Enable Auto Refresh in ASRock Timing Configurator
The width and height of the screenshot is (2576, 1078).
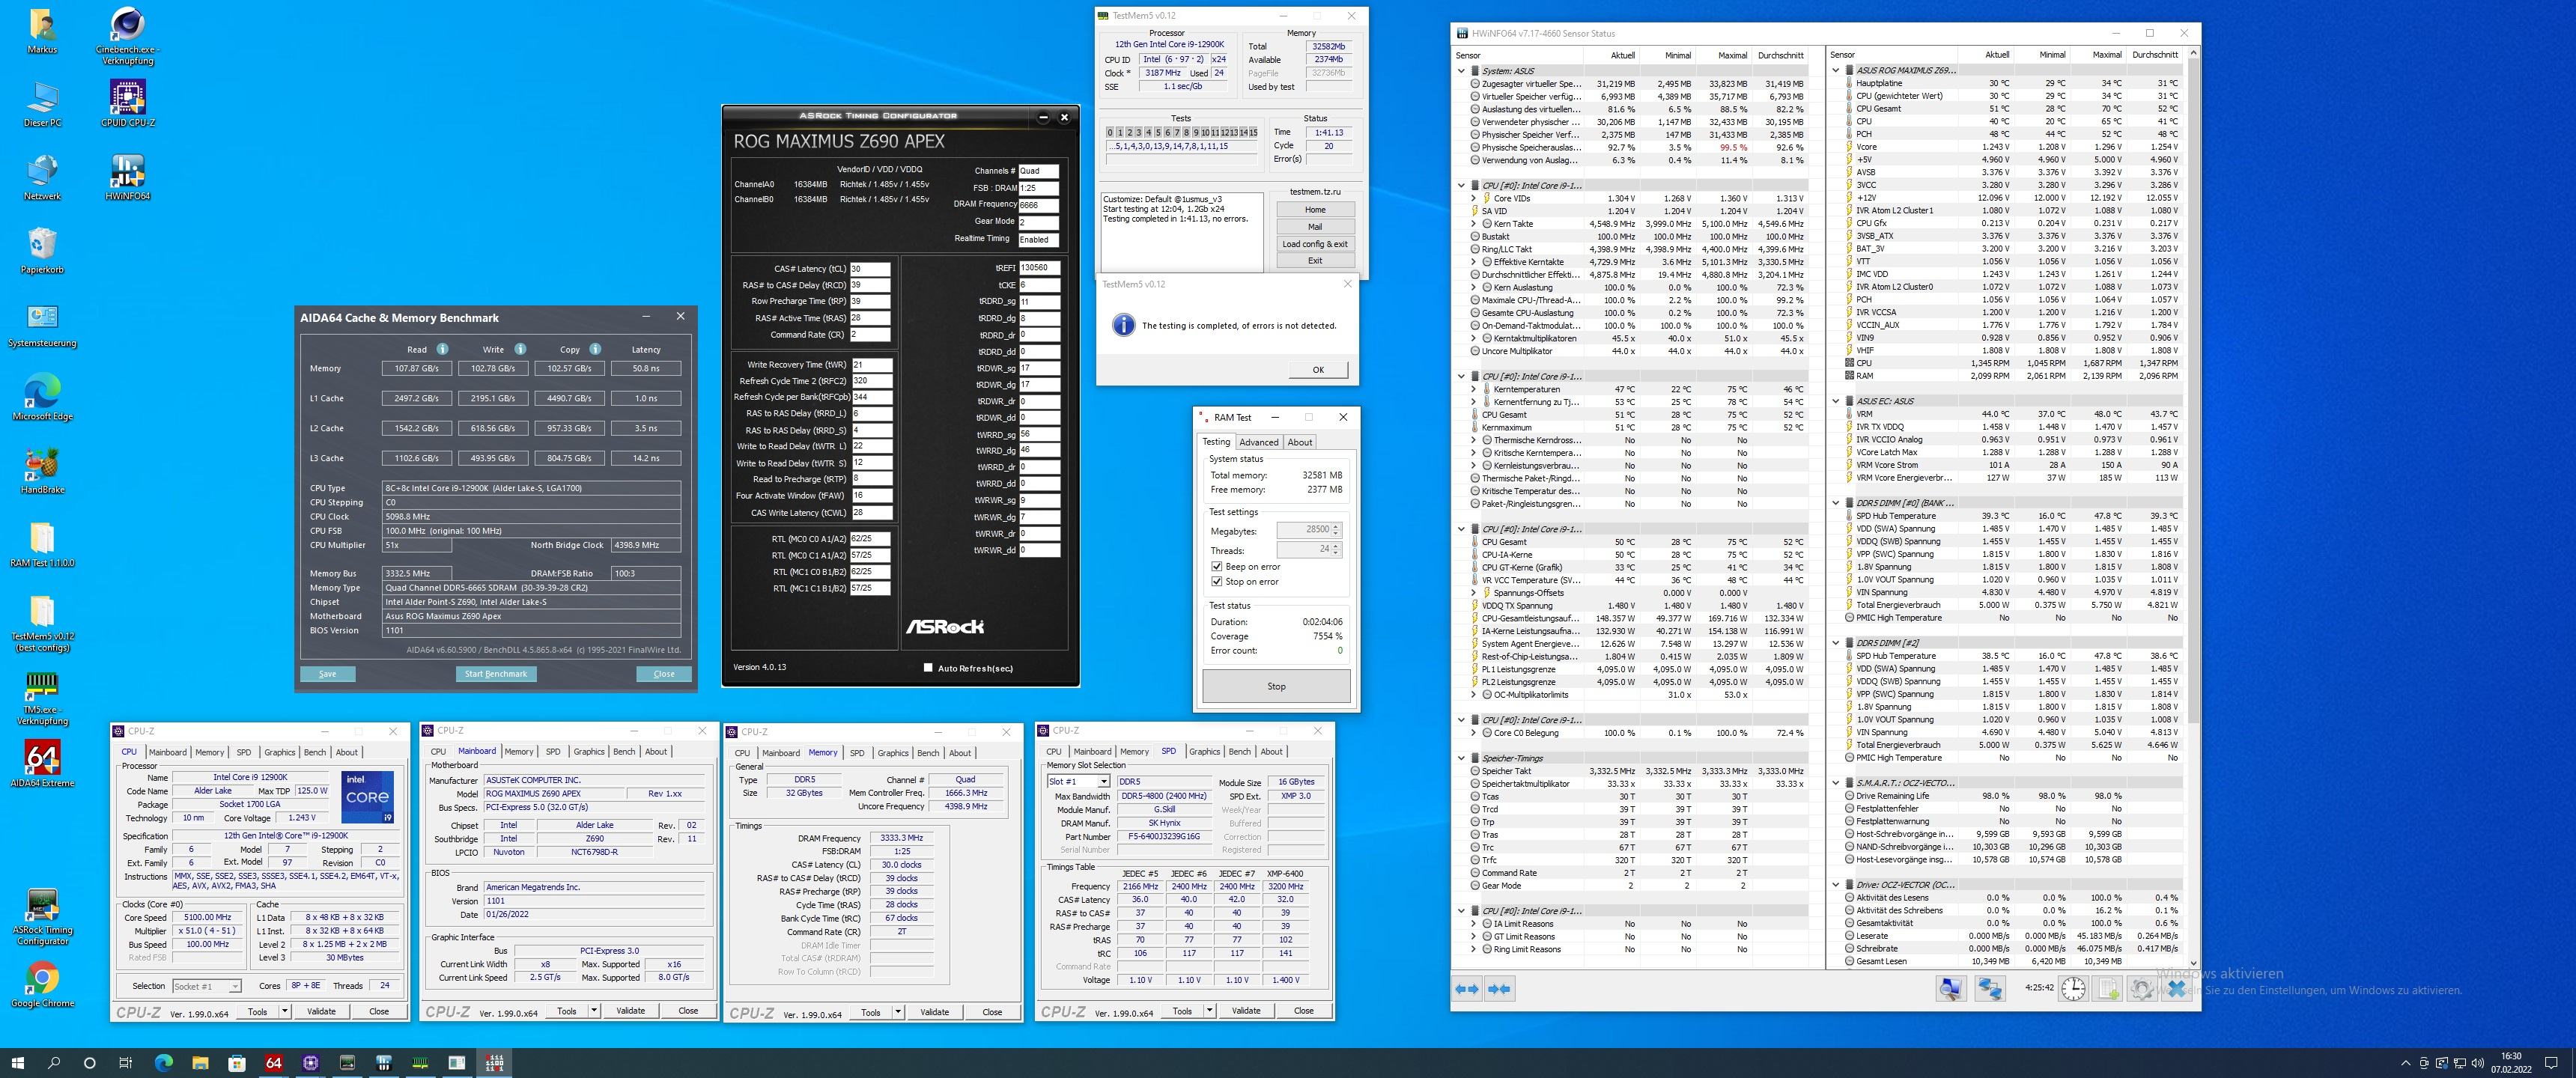tap(928, 668)
